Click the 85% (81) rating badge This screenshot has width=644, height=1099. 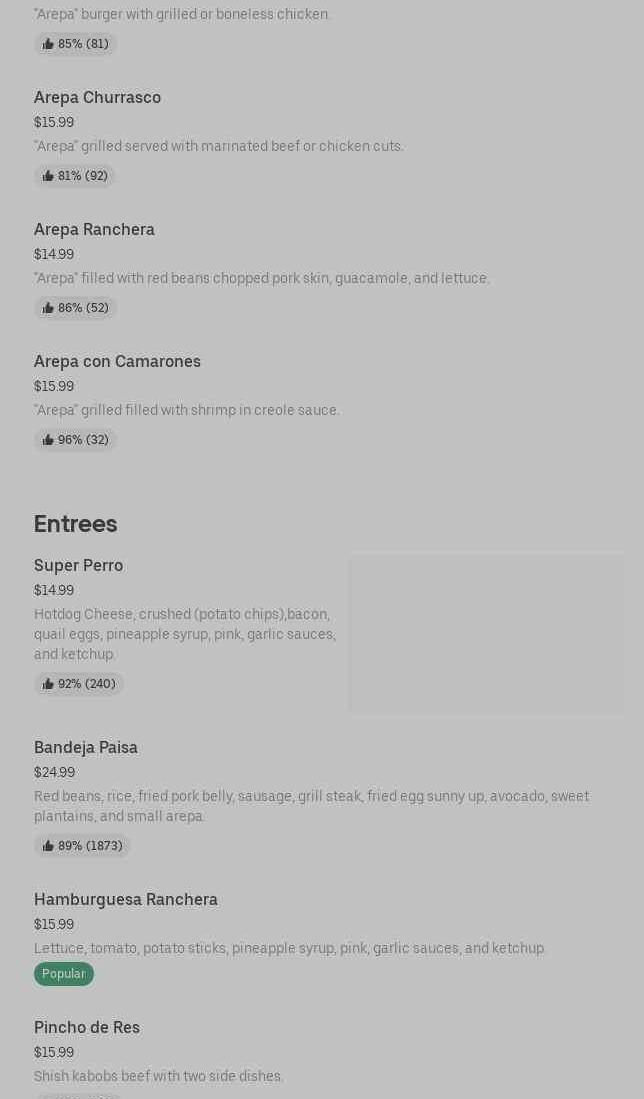pos(76,44)
